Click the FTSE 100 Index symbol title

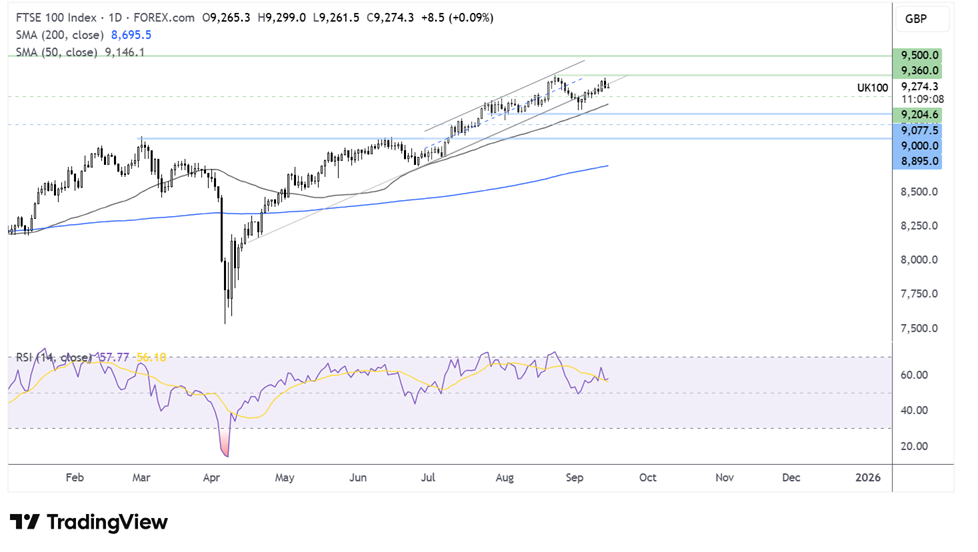pos(56,17)
